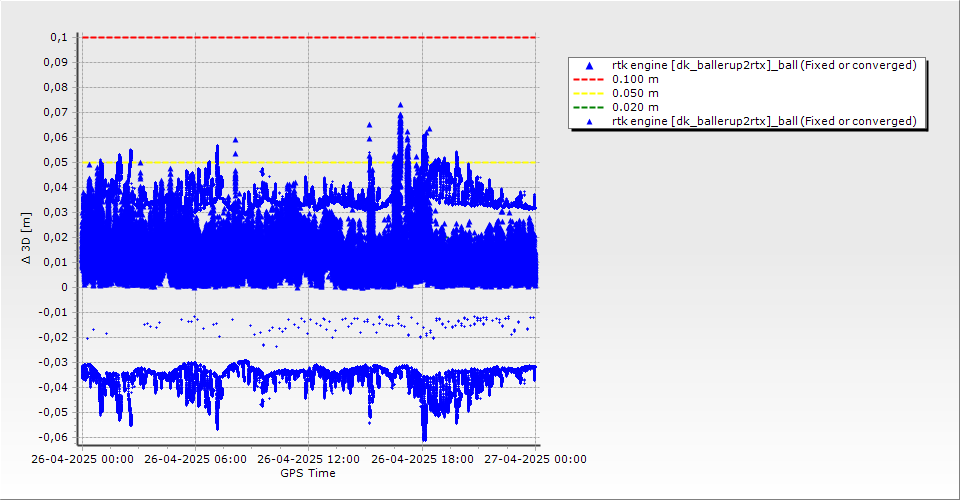Click the 26-04-2025 06:00 time label
This screenshot has width=960, height=500.
[195, 459]
